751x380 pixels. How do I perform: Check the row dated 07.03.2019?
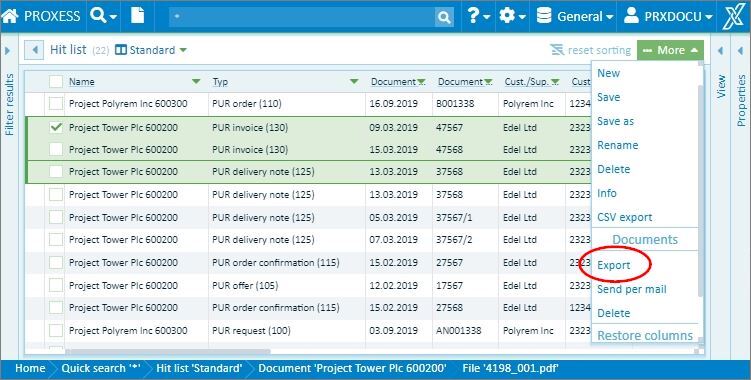click(56, 240)
